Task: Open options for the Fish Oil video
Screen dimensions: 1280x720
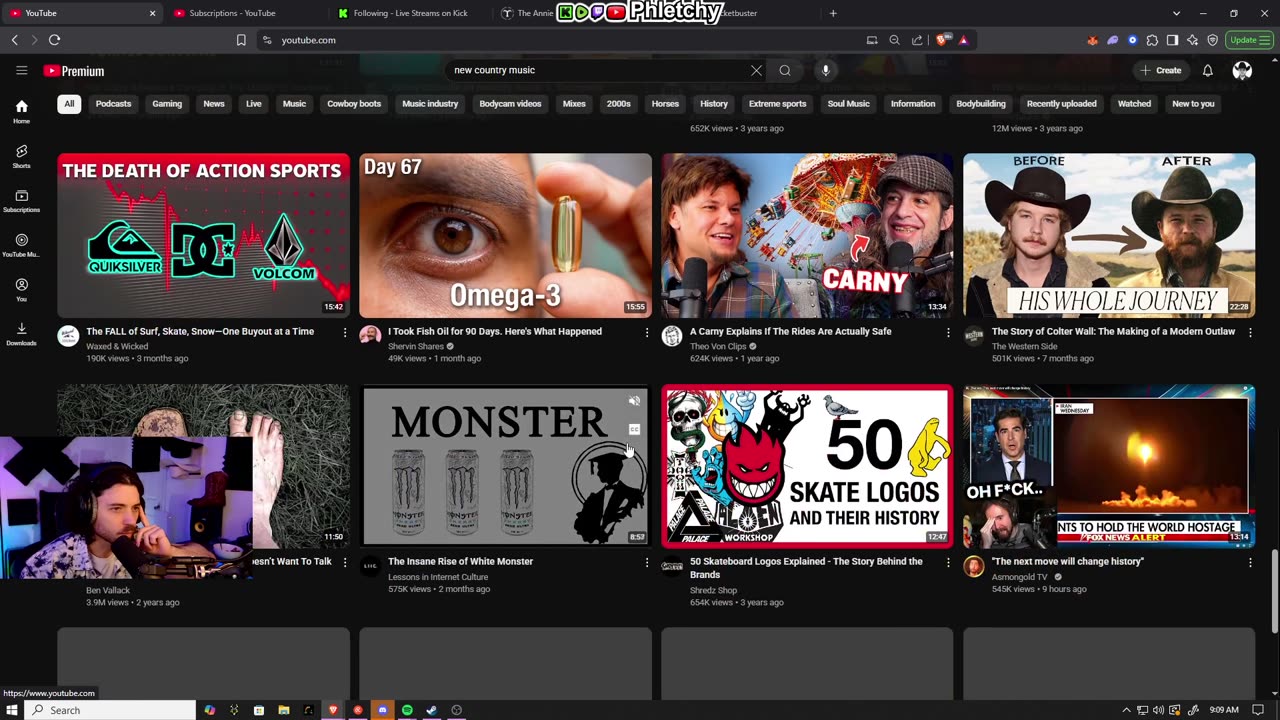Action: tap(647, 332)
